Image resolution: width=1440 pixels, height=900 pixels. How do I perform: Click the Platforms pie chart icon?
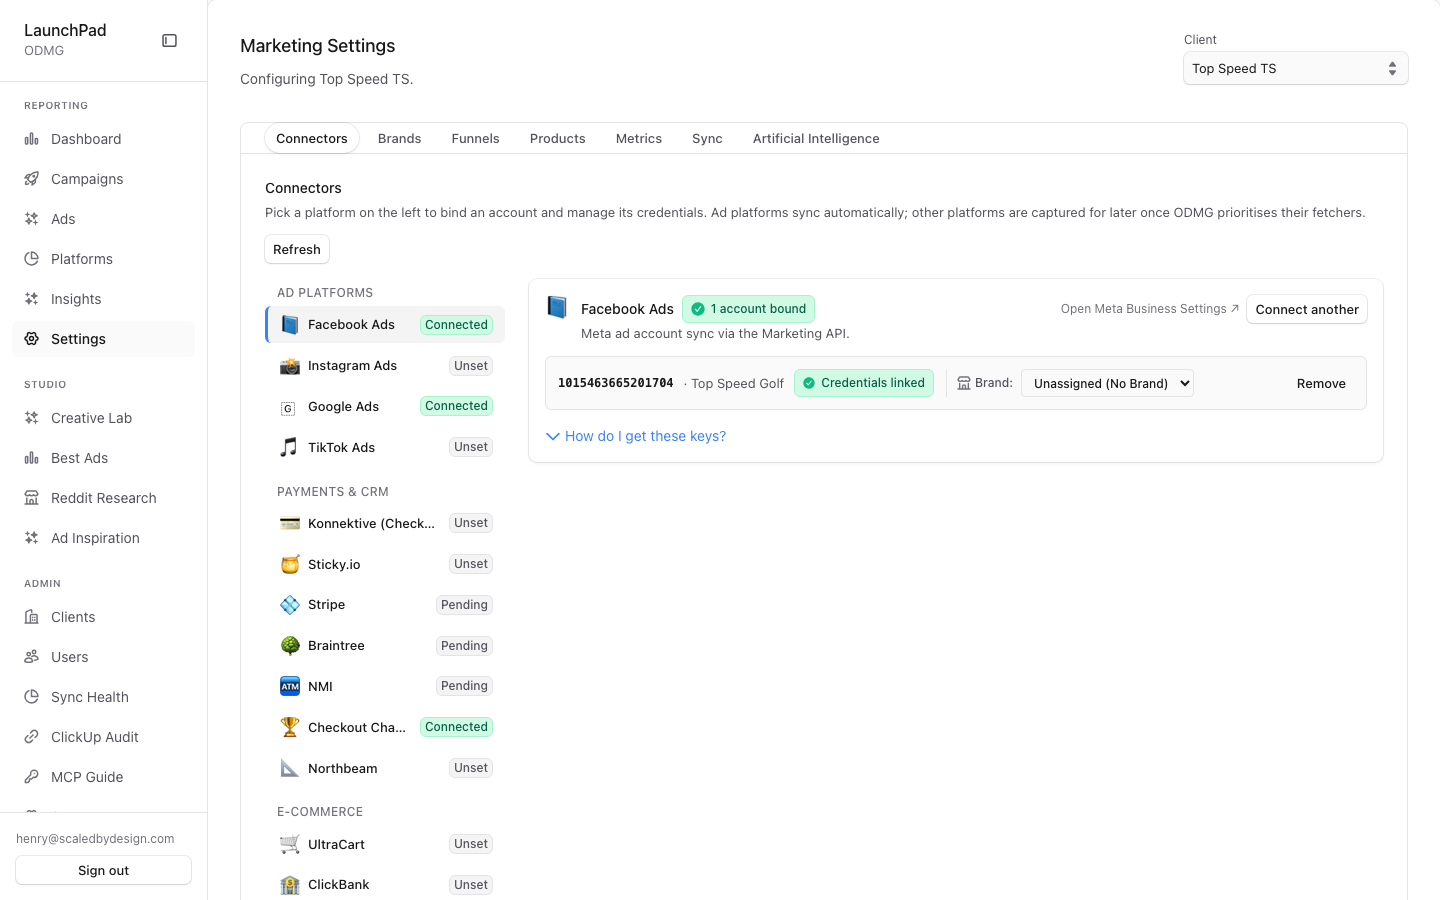pyautogui.click(x=32, y=259)
